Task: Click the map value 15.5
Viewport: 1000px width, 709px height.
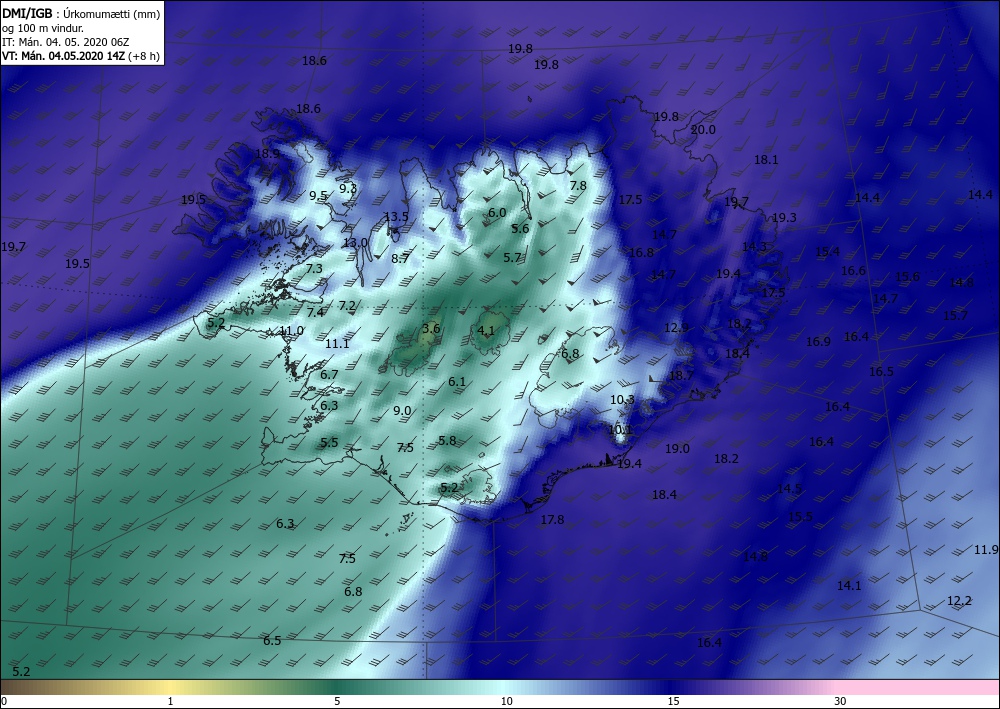Action: coord(800,516)
